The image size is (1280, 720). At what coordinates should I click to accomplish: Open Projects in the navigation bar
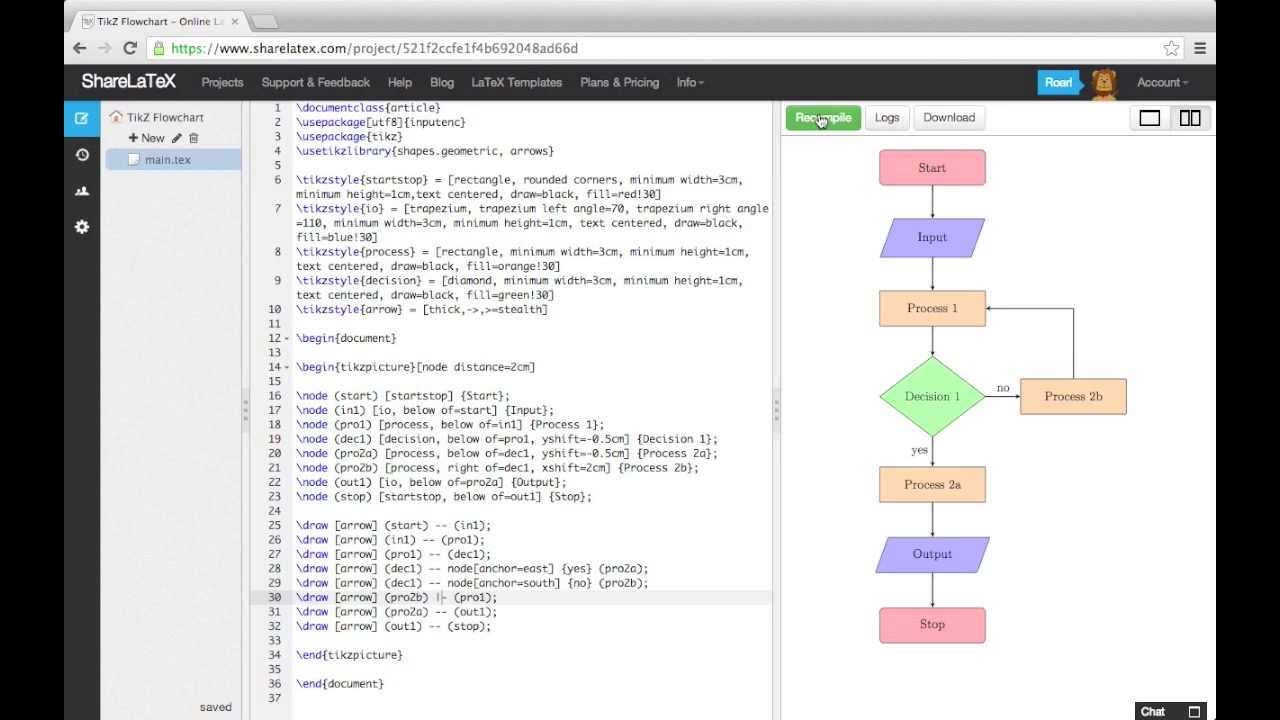222,83
